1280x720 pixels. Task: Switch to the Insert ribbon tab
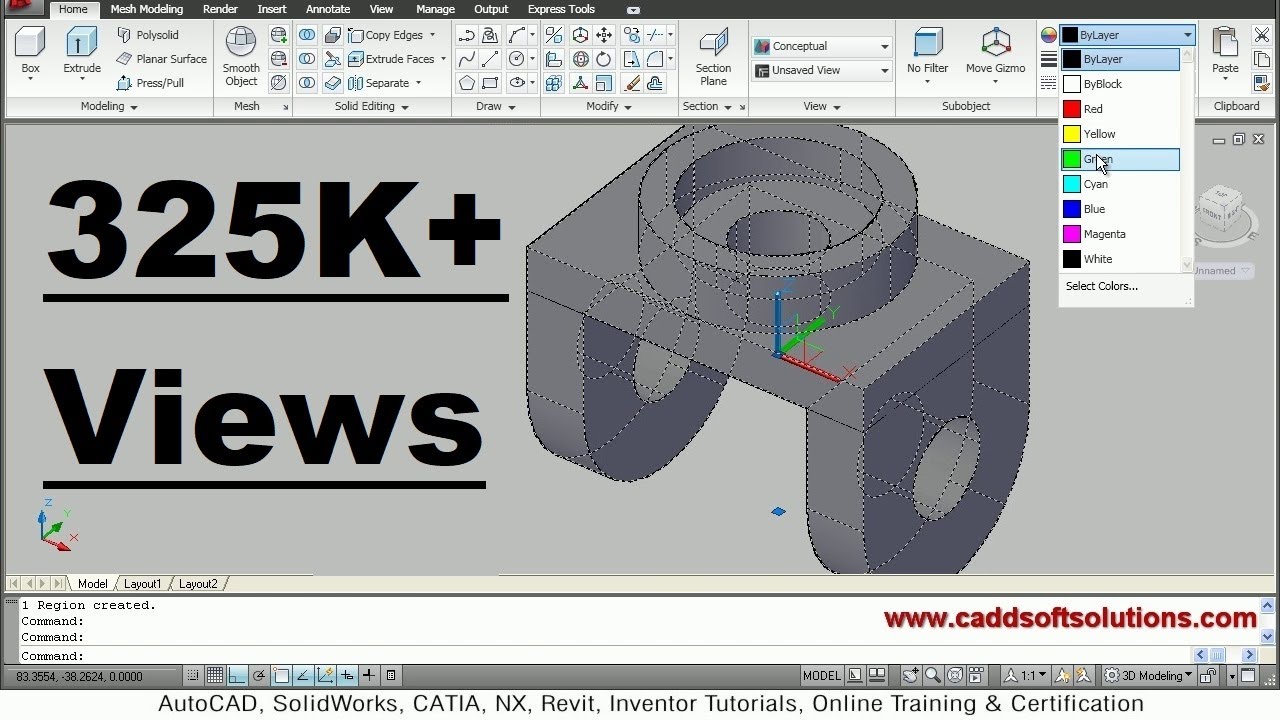(x=272, y=9)
